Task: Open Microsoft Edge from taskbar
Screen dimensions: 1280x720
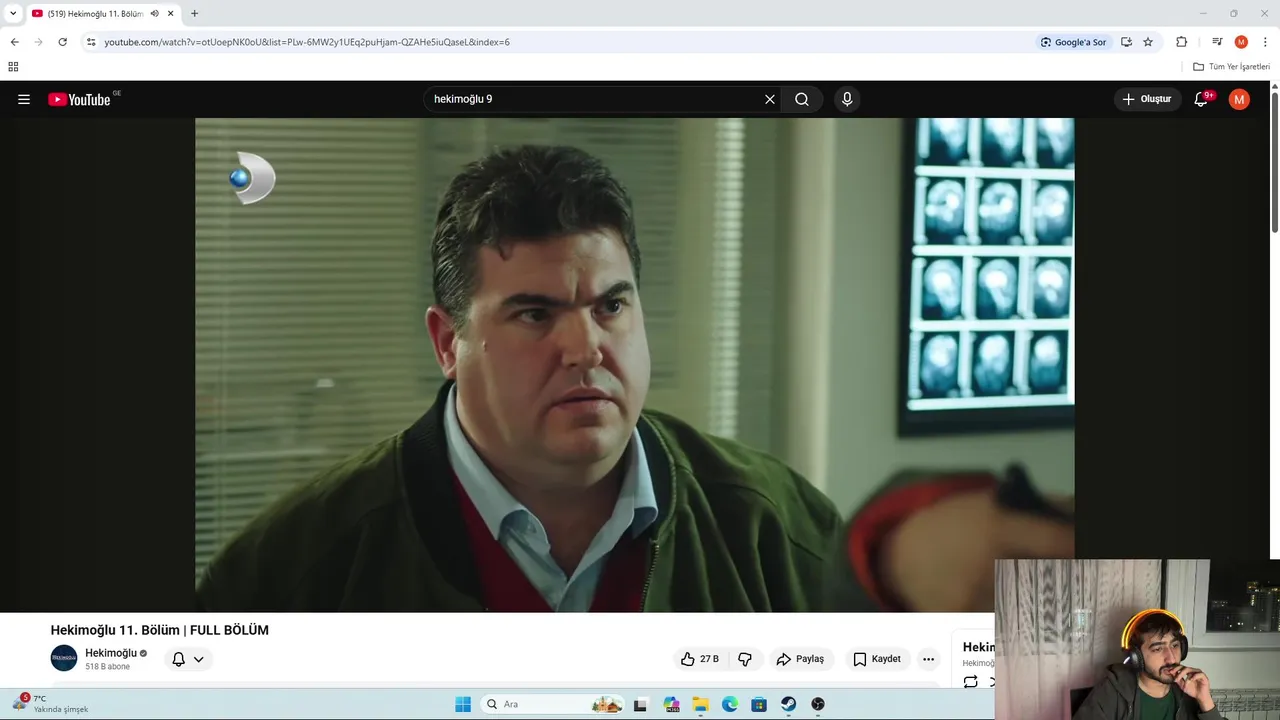Action: coord(730,704)
